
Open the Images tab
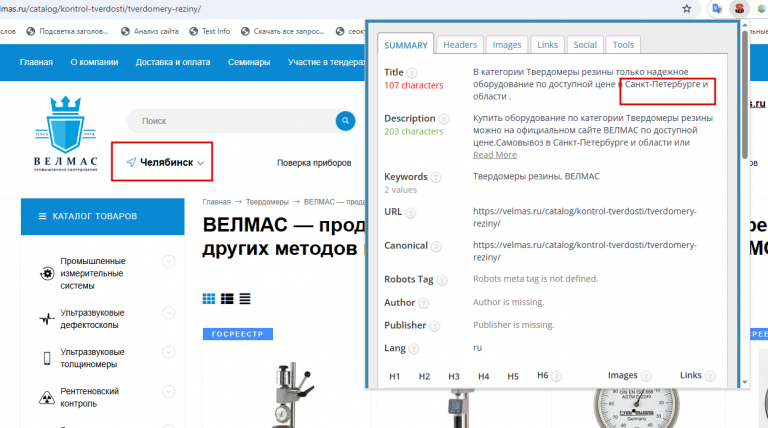[507, 45]
